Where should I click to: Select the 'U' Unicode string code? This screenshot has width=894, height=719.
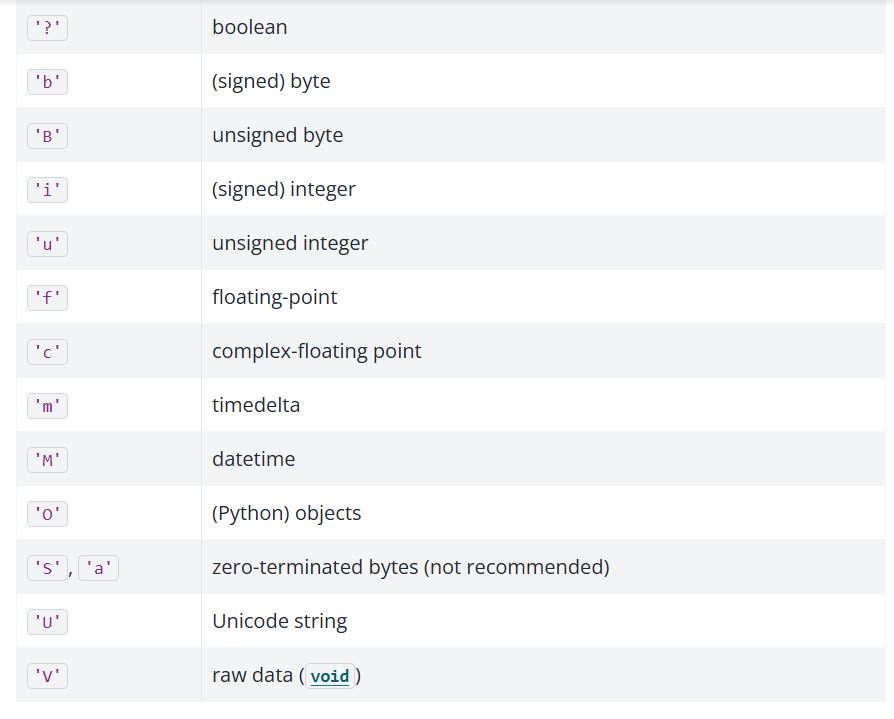[x=47, y=622]
